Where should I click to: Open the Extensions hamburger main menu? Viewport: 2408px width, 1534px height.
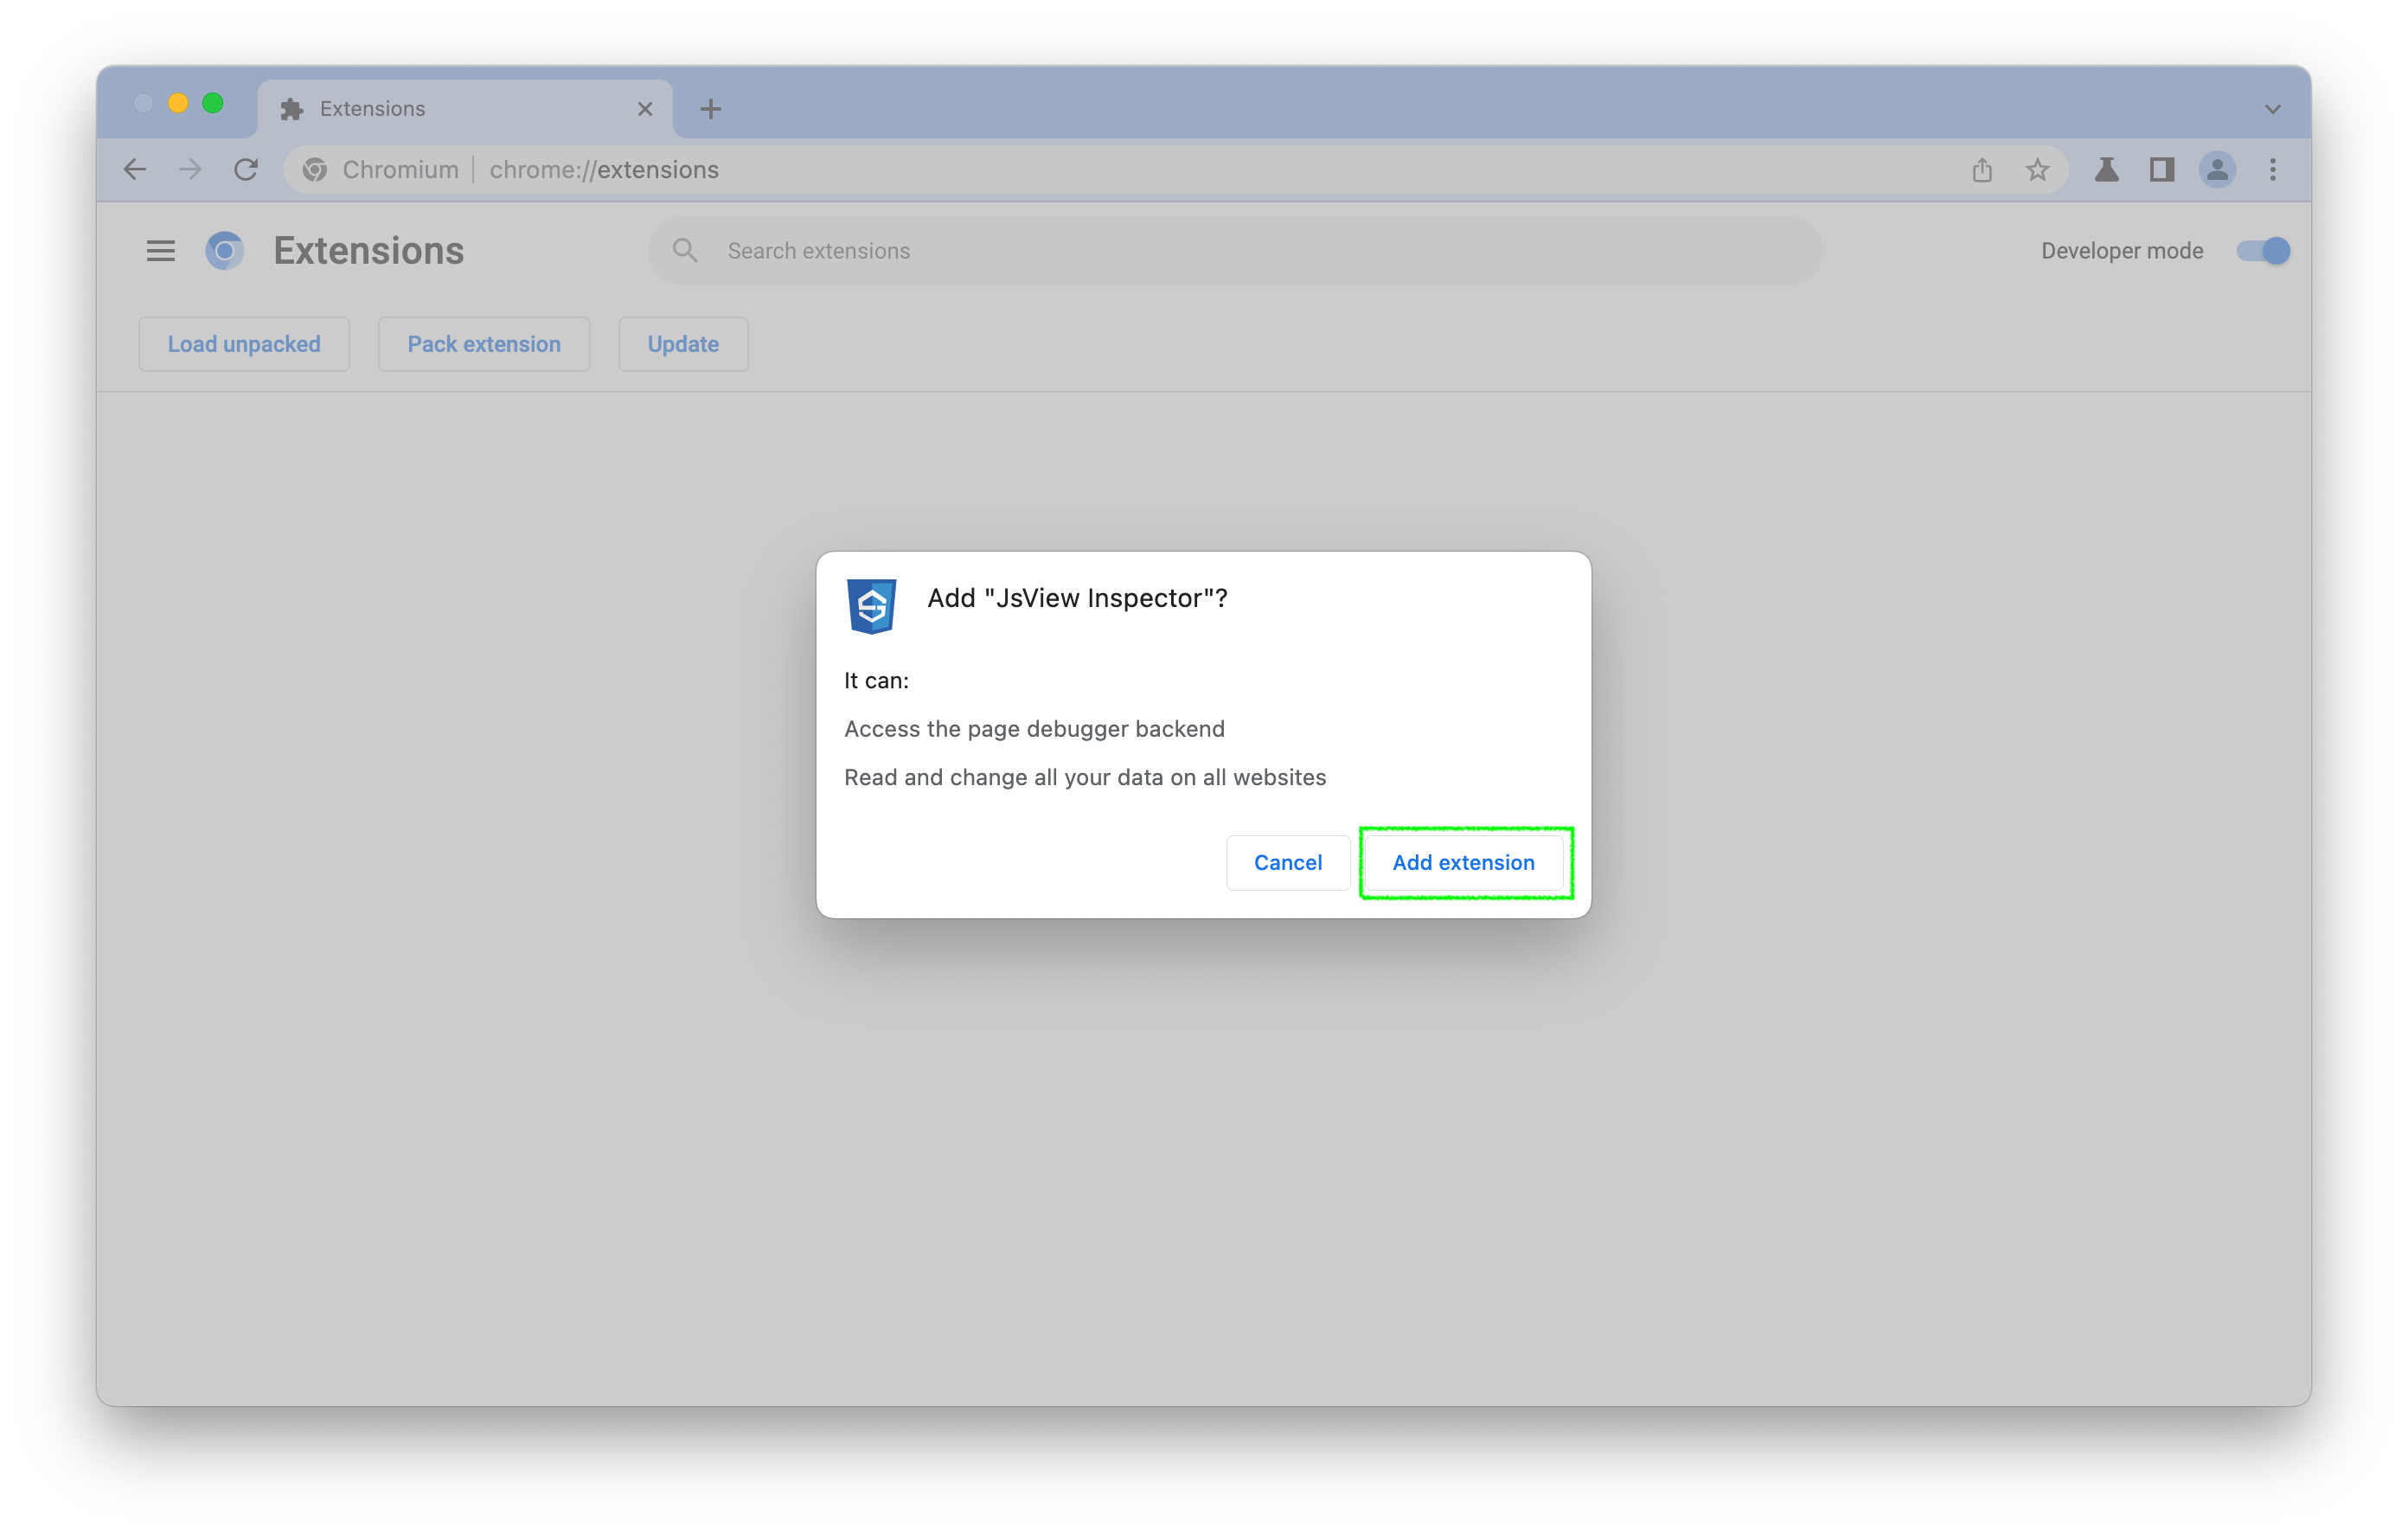[x=160, y=251]
